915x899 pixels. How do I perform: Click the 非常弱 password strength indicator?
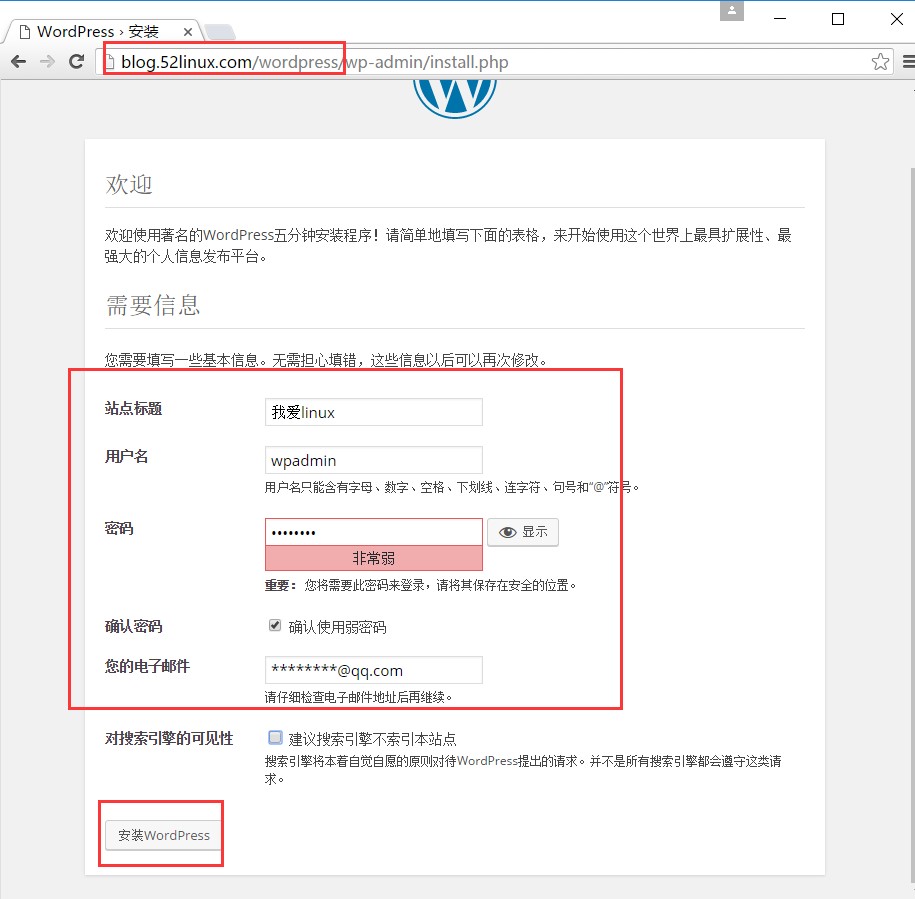[x=373, y=558]
